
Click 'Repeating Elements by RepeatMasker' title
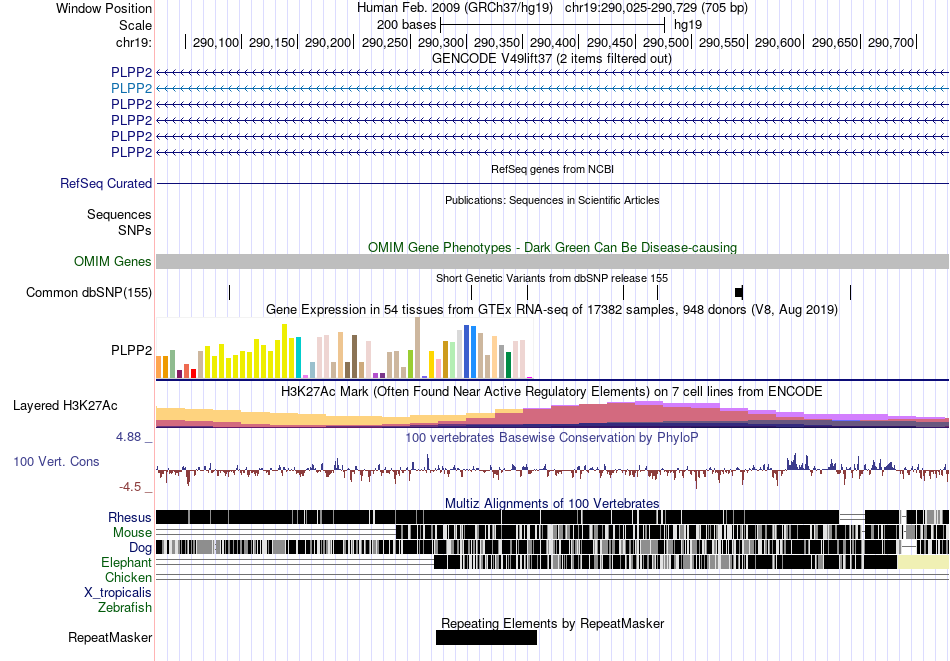[553, 623]
